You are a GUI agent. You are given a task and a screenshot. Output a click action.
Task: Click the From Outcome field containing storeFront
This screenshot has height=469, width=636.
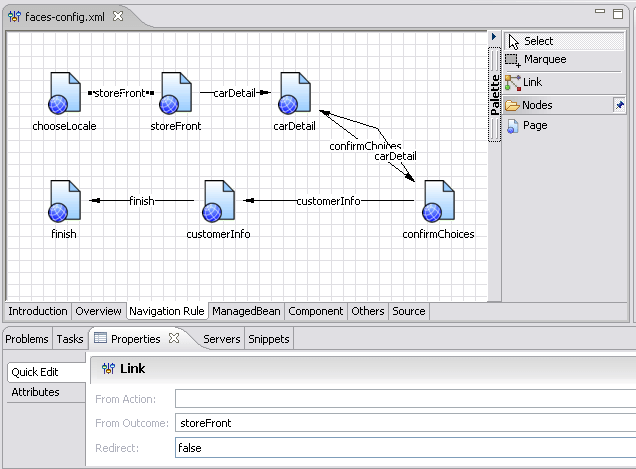pos(405,423)
